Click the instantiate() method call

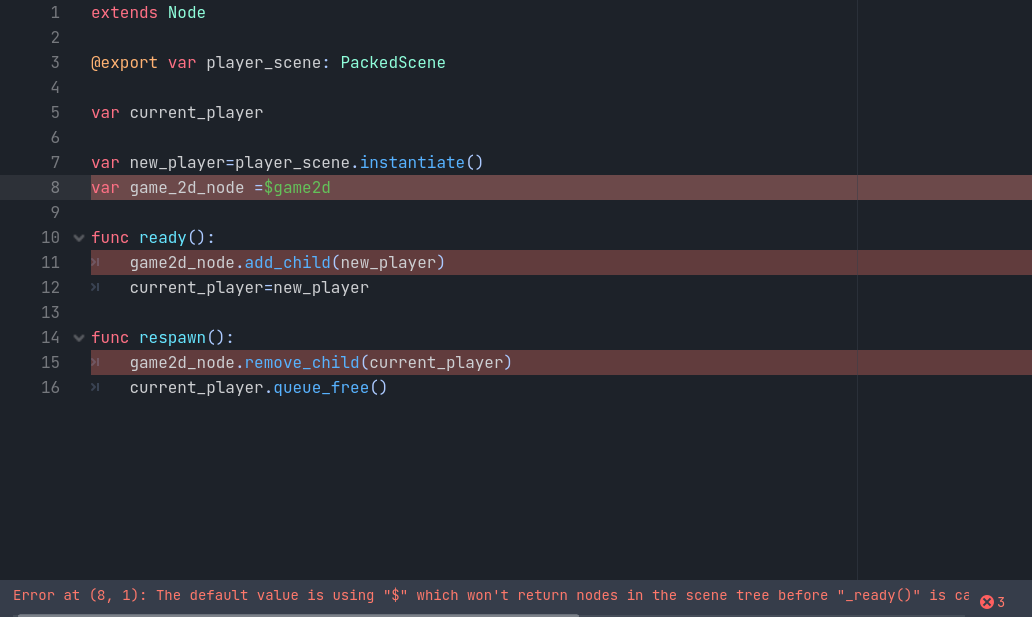421,163
